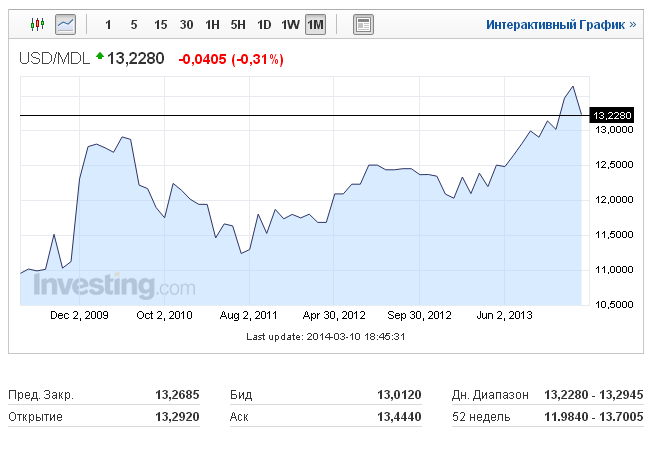Screen dimensions: 653x454
Task: Click the 11,0000 axis label
Action: (x=614, y=270)
